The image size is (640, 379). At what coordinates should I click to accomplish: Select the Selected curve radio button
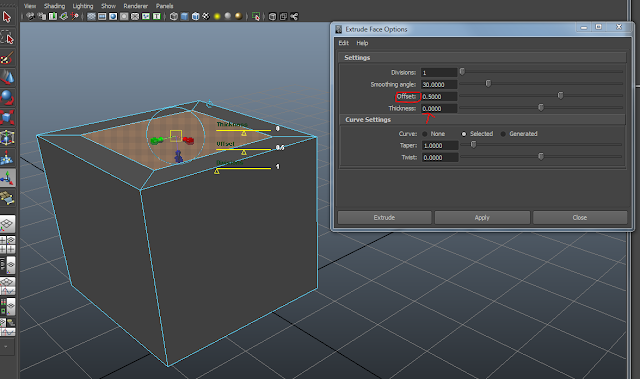(x=464, y=134)
